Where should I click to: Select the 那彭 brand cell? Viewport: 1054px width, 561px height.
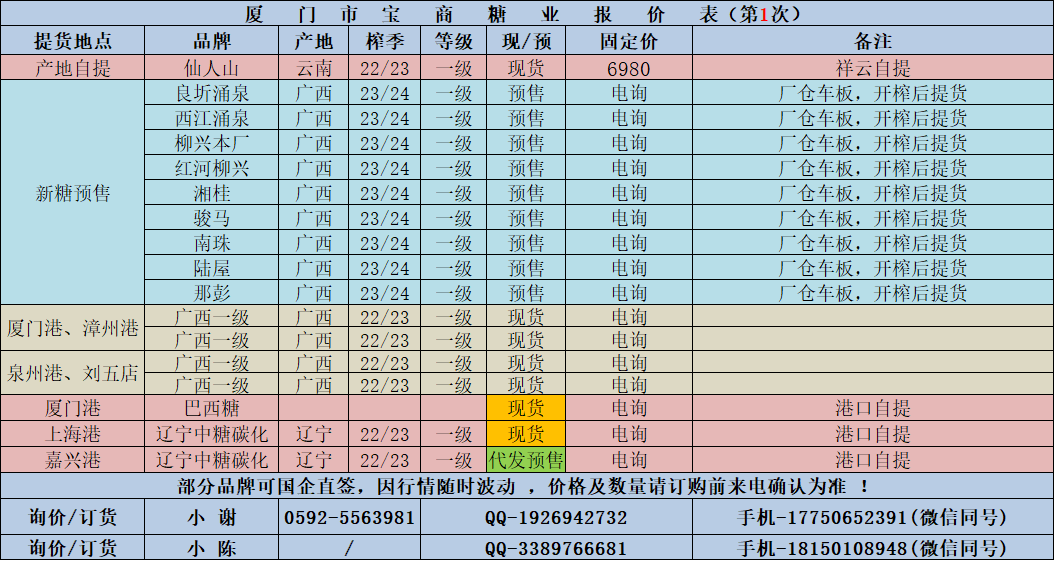pos(211,293)
